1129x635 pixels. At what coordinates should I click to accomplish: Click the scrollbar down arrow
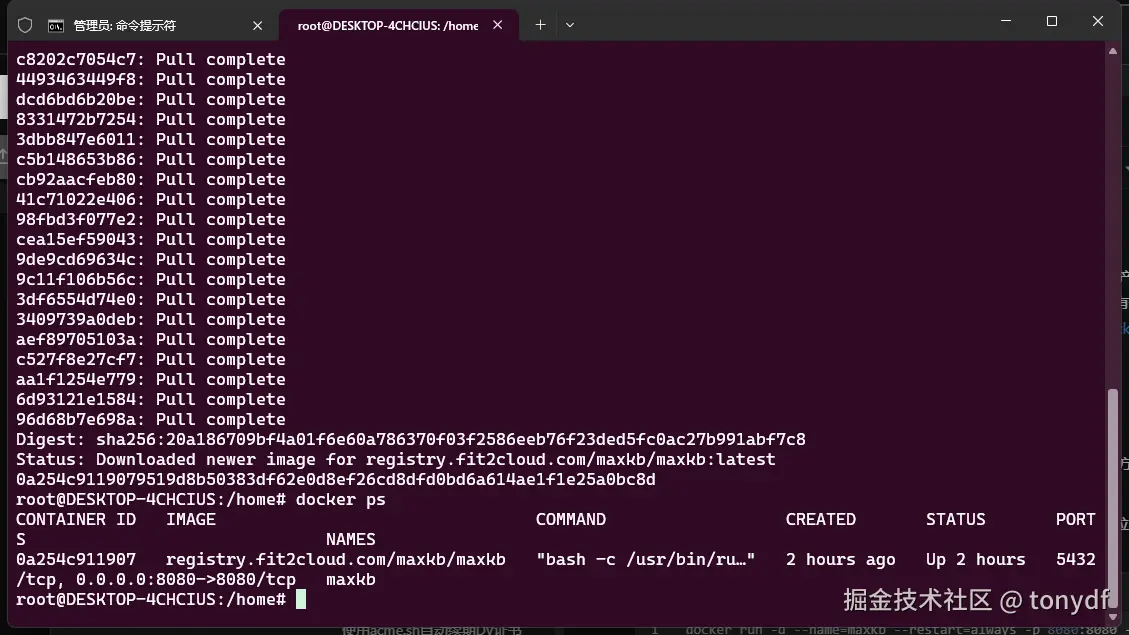[x=1113, y=617]
